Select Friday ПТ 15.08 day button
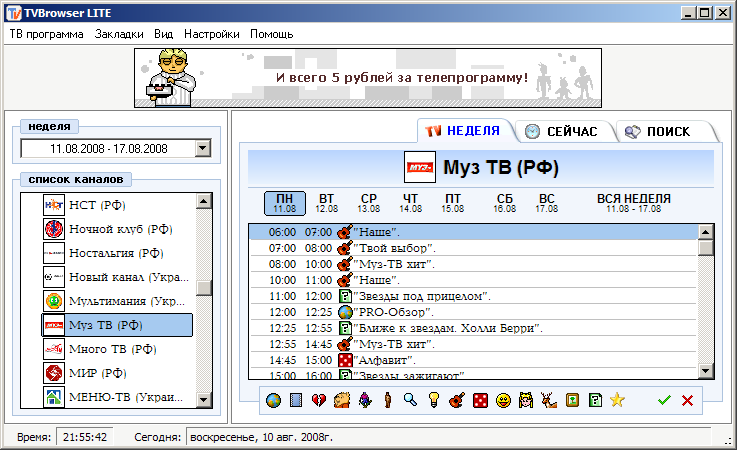The width and height of the screenshot is (737, 450). (x=453, y=203)
